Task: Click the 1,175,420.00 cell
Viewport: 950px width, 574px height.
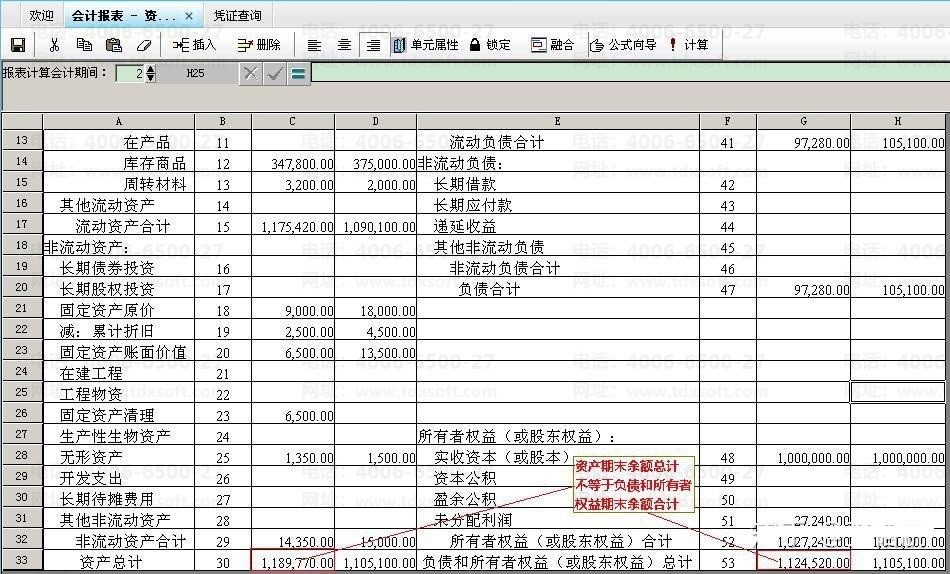Action: [x=293, y=225]
